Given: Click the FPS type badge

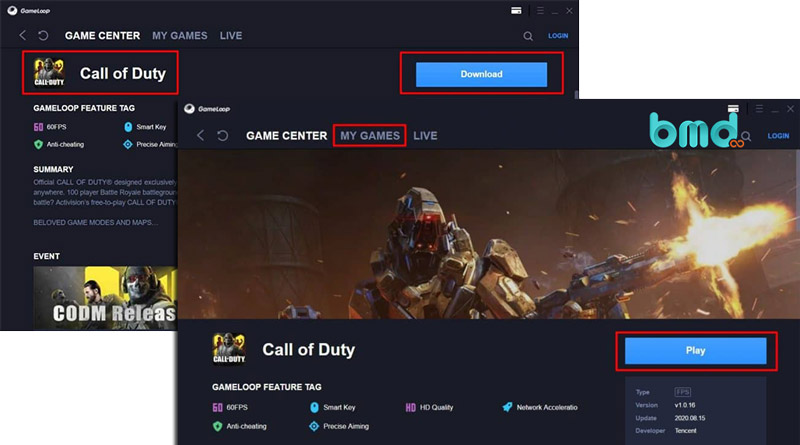Looking at the screenshot, I should (683, 392).
